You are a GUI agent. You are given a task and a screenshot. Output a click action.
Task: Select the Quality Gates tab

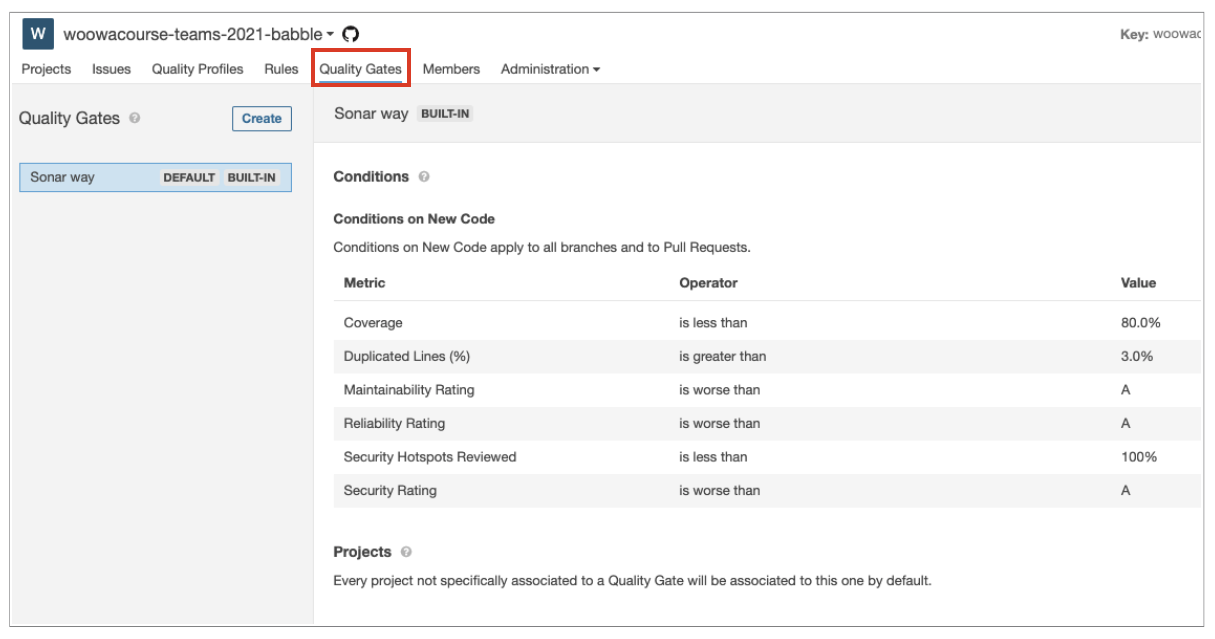coord(360,69)
